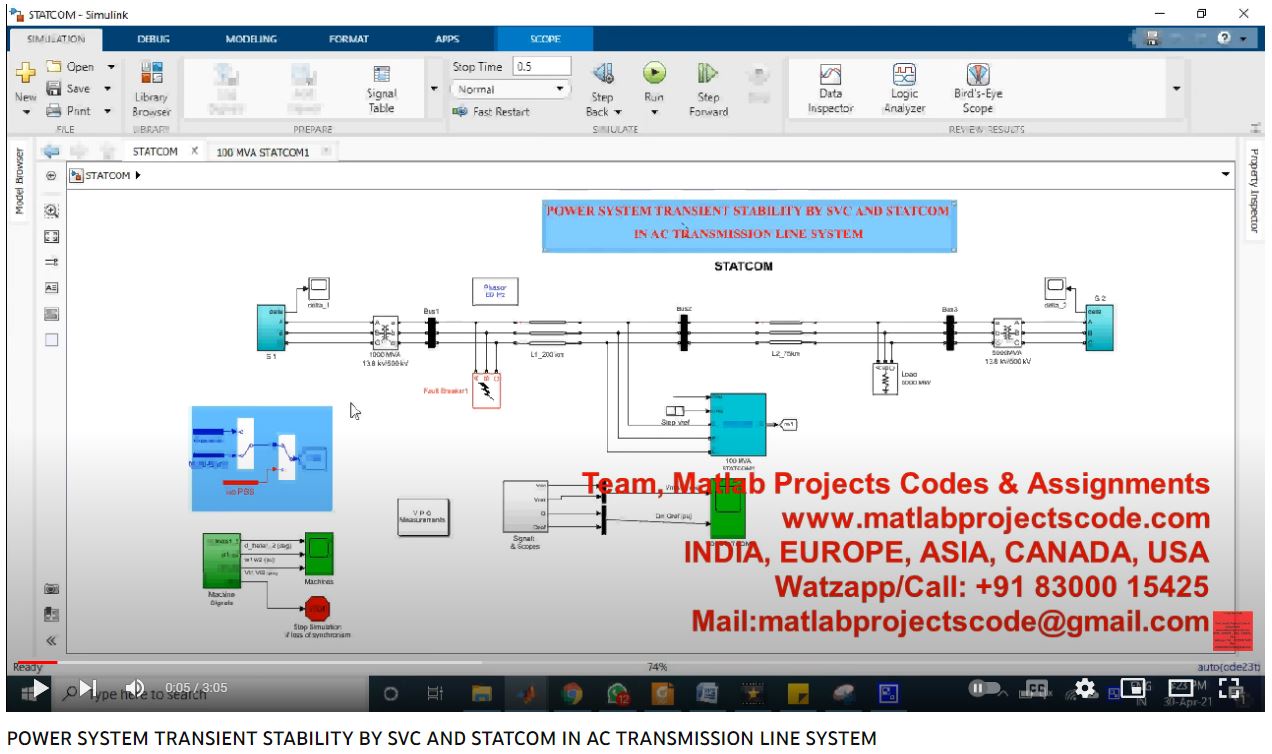Click the image palette icon
Screen dimensions: 1272x754
pyautogui.click(x=52, y=313)
